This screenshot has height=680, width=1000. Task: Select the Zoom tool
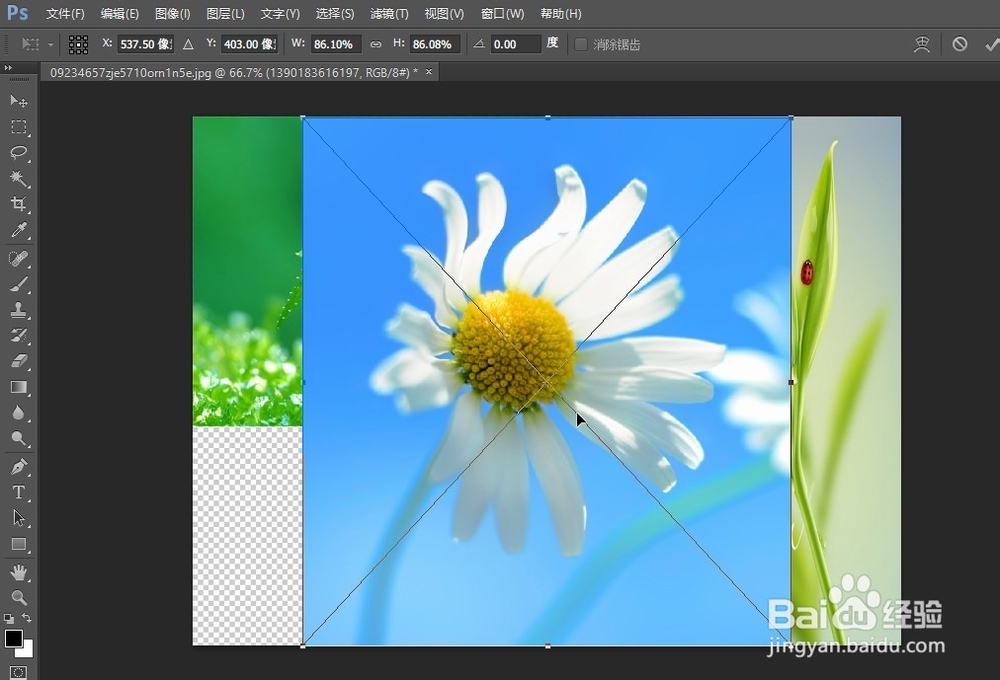click(18, 598)
